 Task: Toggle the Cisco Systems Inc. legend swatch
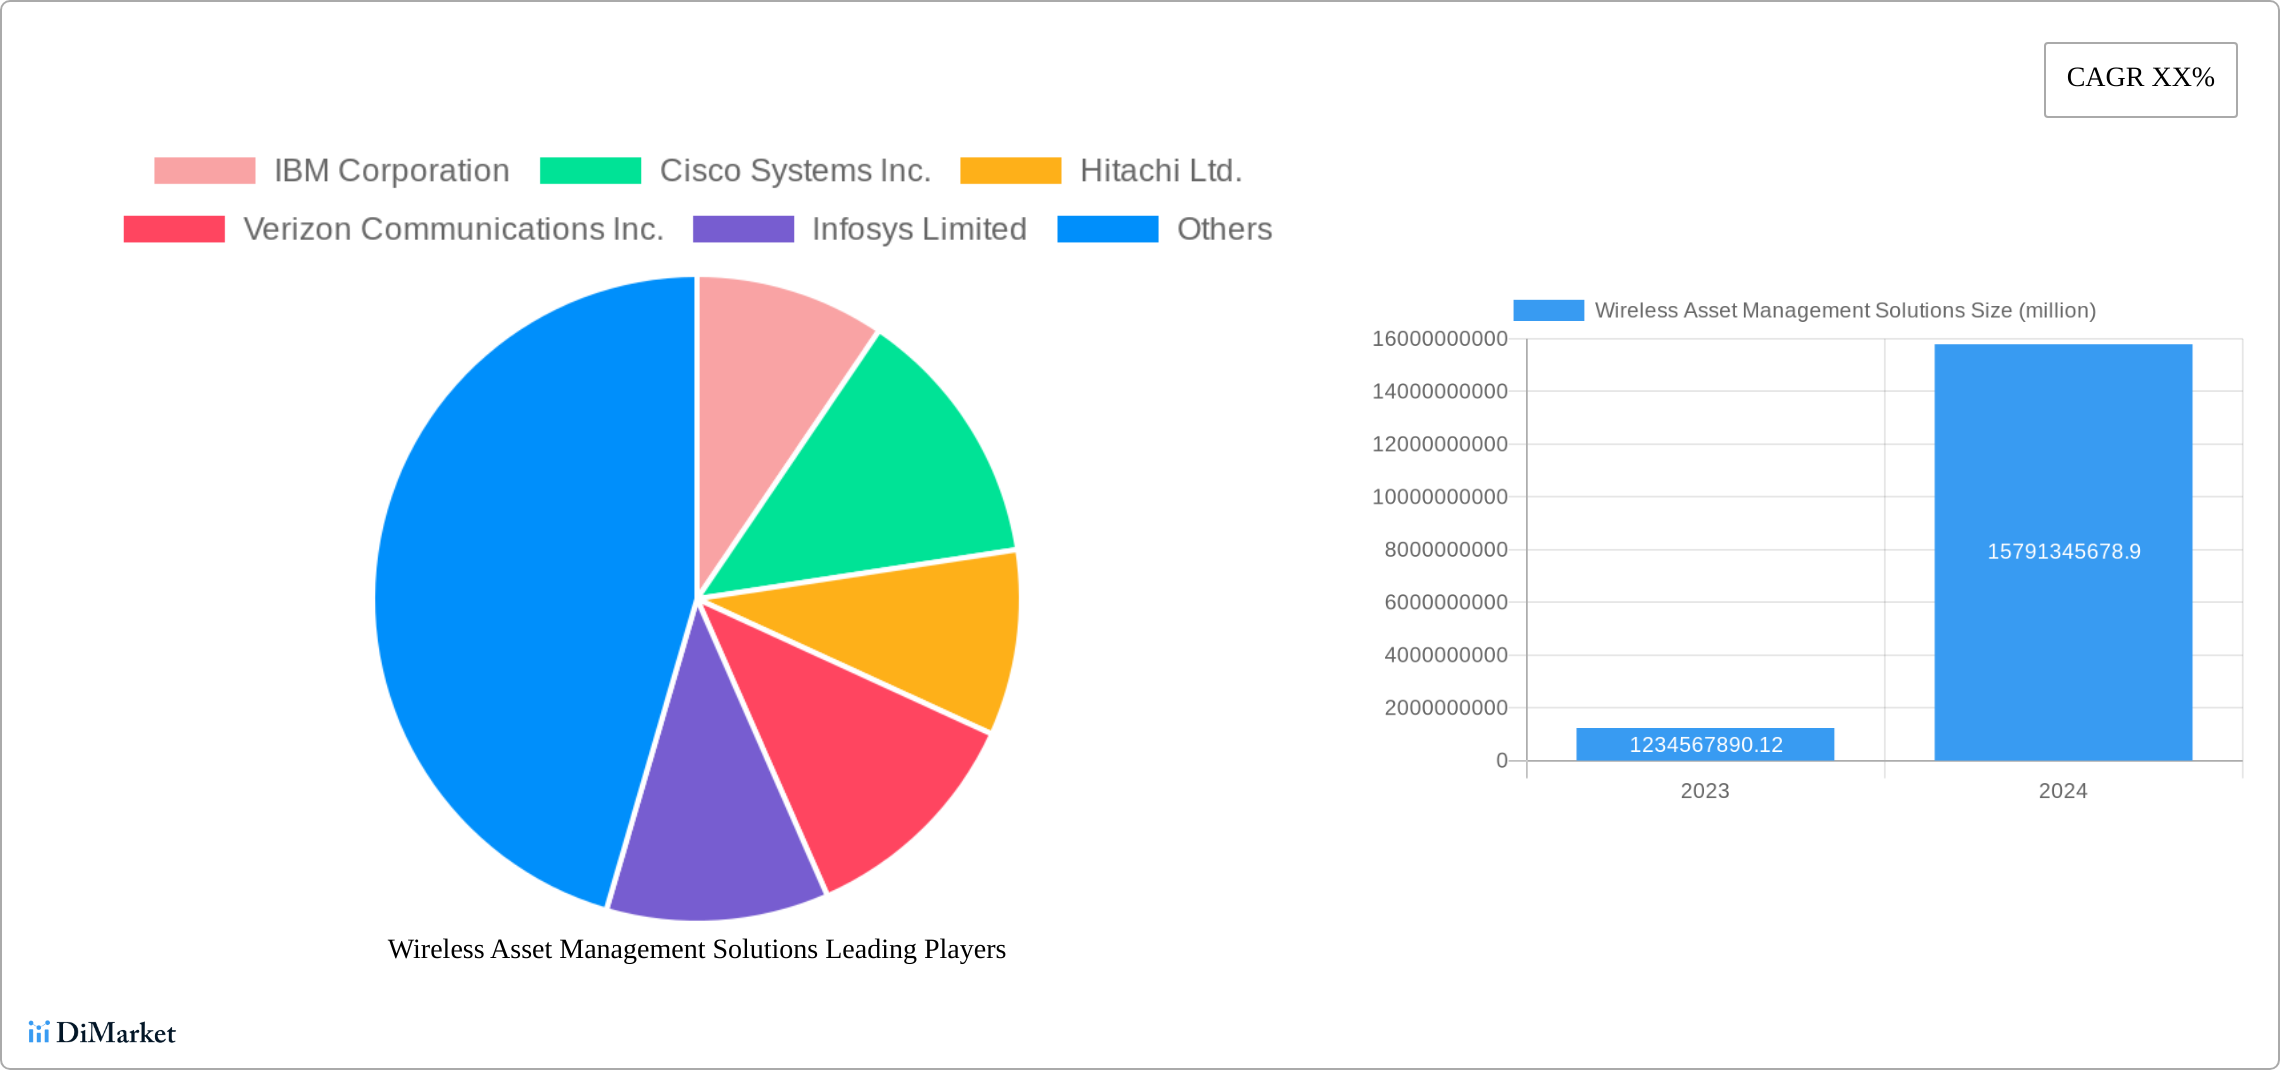tap(590, 171)
